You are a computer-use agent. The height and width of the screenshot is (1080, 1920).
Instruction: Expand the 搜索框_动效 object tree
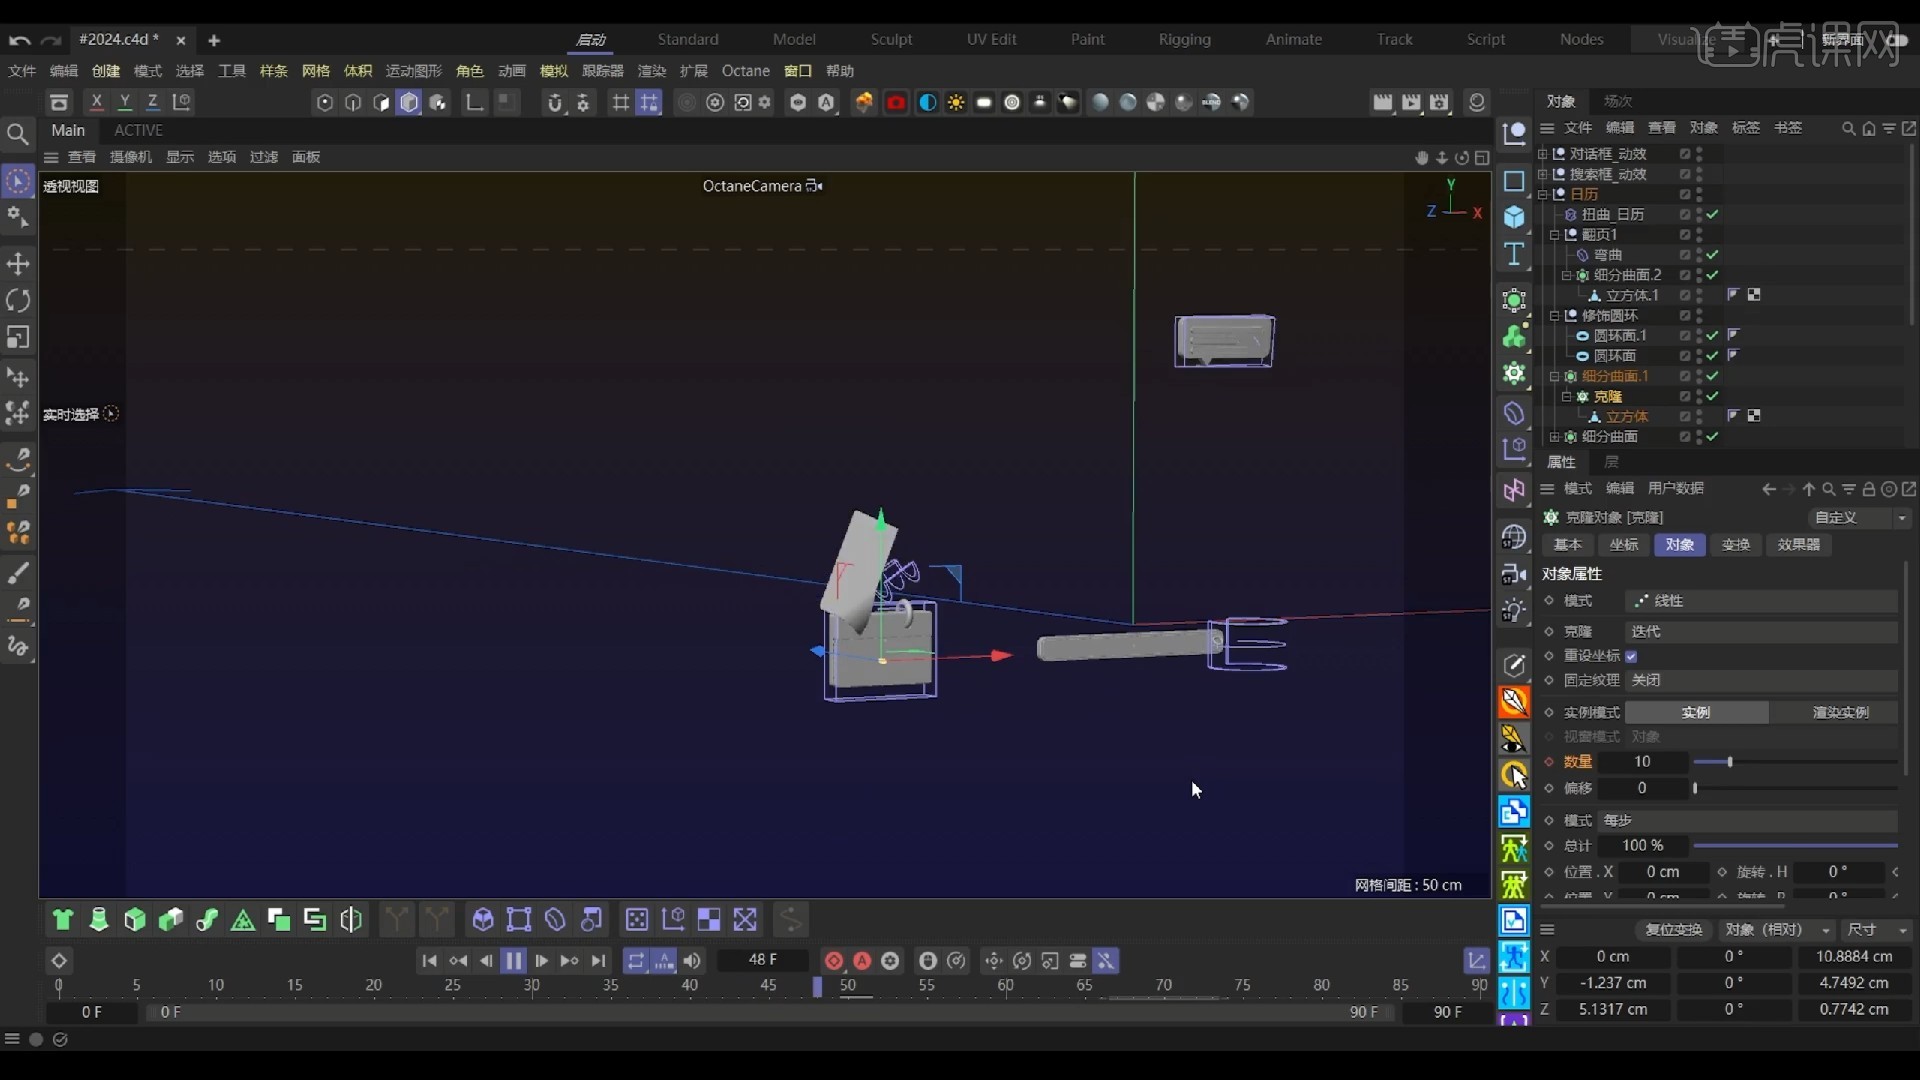1542,174
